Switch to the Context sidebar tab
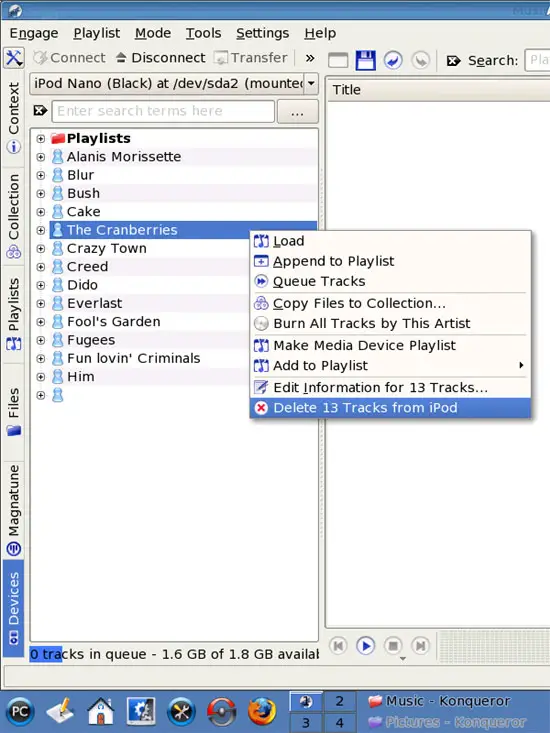 [14, 117]
